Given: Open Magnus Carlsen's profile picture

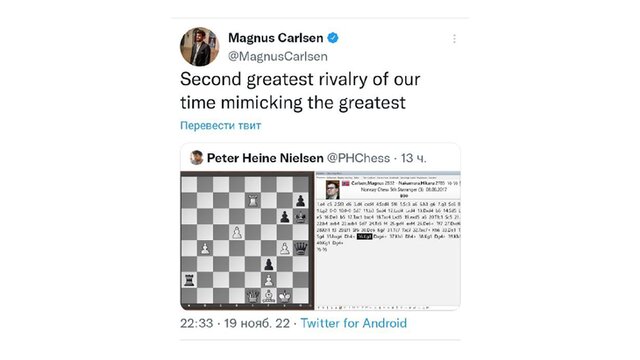Looking at the screenshot, I should click(x=199, y=47).
